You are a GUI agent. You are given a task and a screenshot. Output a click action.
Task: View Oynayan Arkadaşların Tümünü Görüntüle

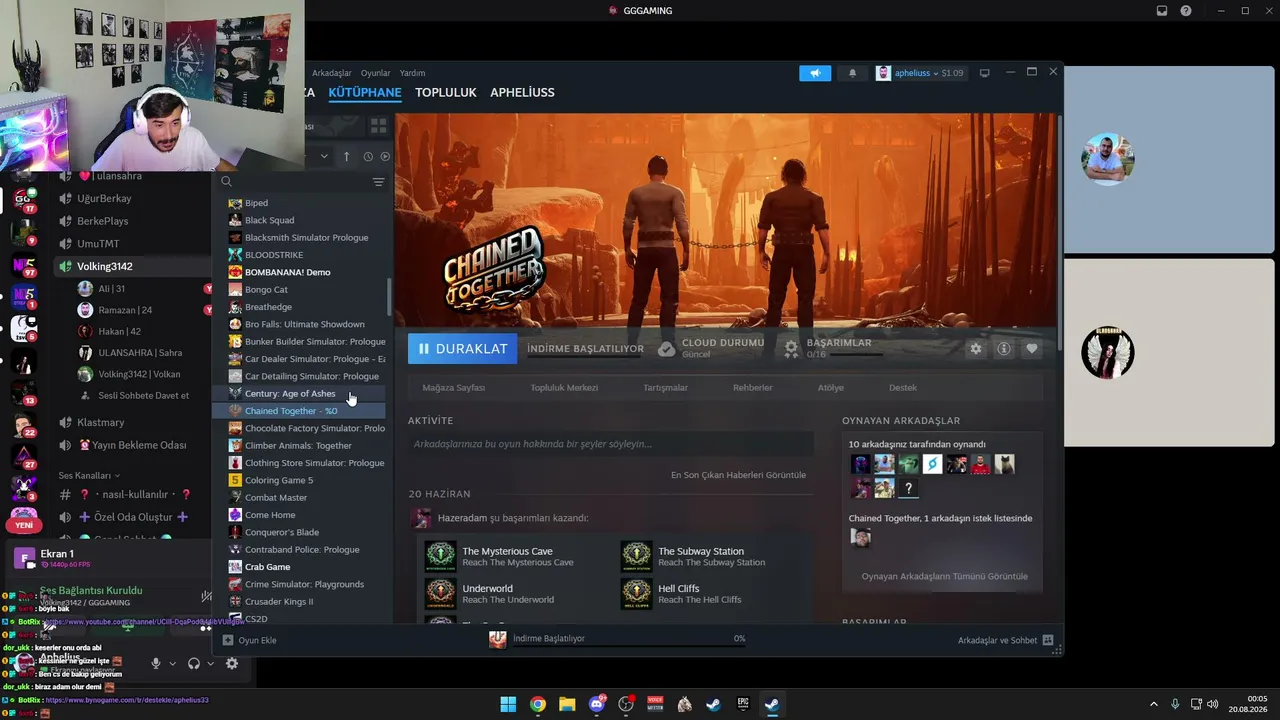944,576
